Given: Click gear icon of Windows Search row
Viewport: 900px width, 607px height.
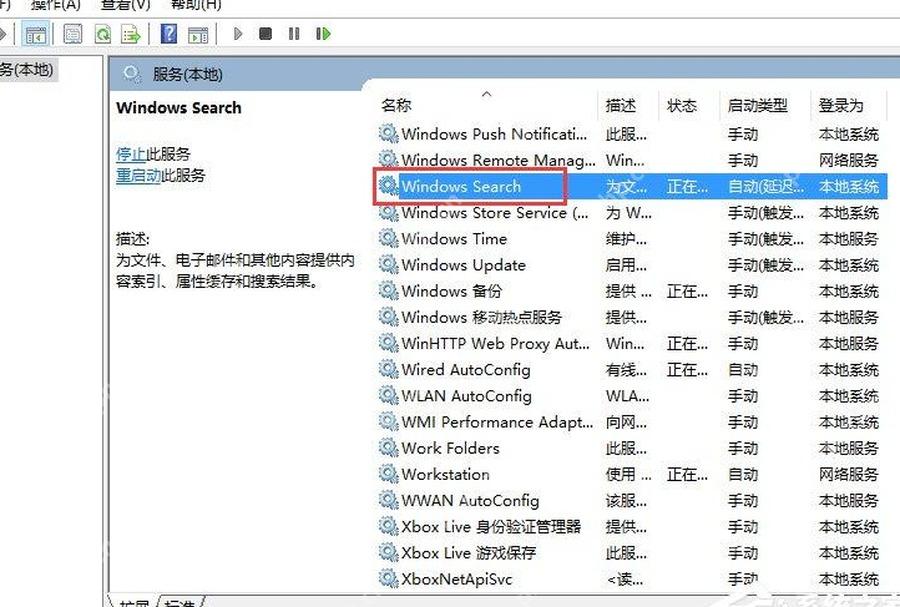Looking at the screenshot, I should pyautogui.click(x=389, y=186).
